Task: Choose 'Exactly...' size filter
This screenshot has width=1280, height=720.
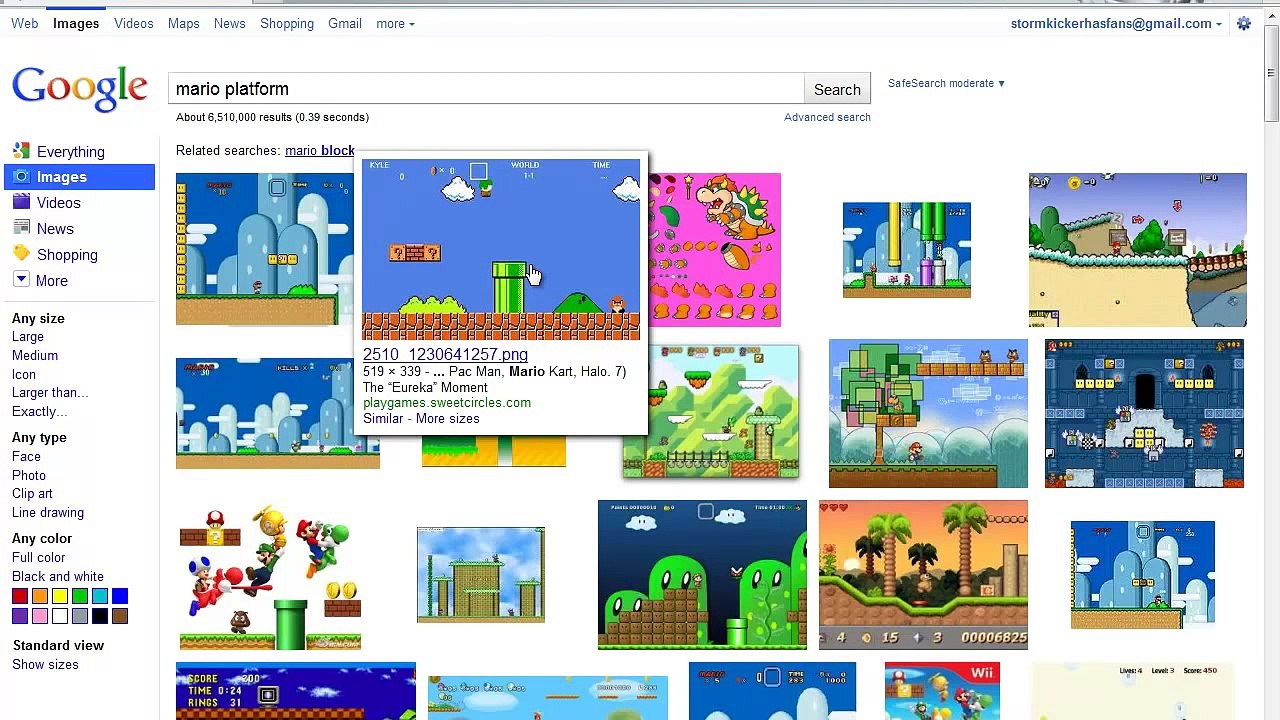Action: 40,411
